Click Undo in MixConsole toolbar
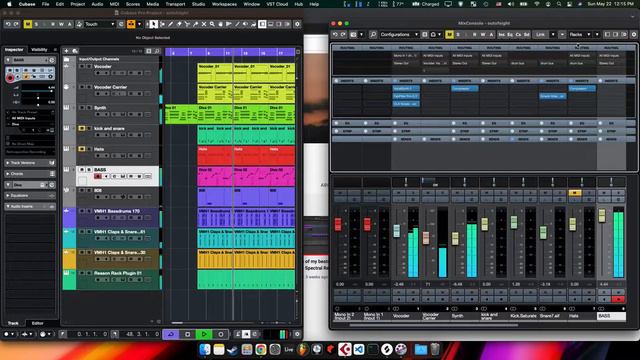Image resolution: width=640 pixels, height=360 pixels. [335, 35]
